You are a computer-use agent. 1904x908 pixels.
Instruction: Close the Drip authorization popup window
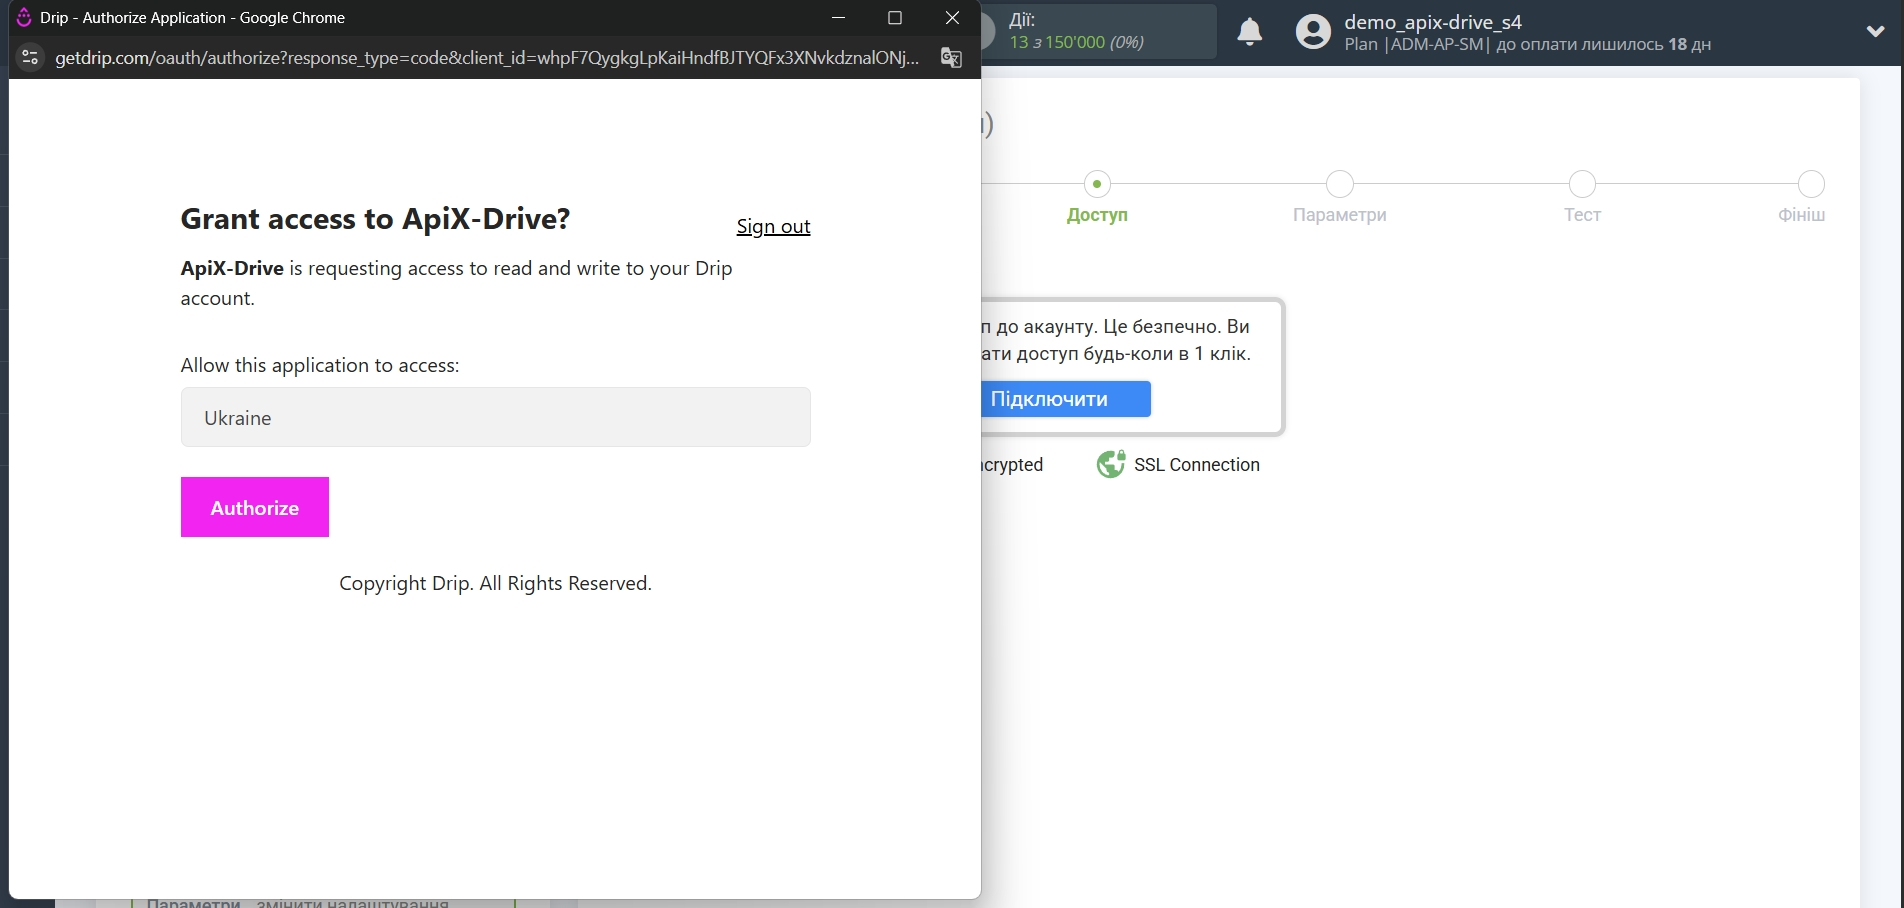coord(952,17)
